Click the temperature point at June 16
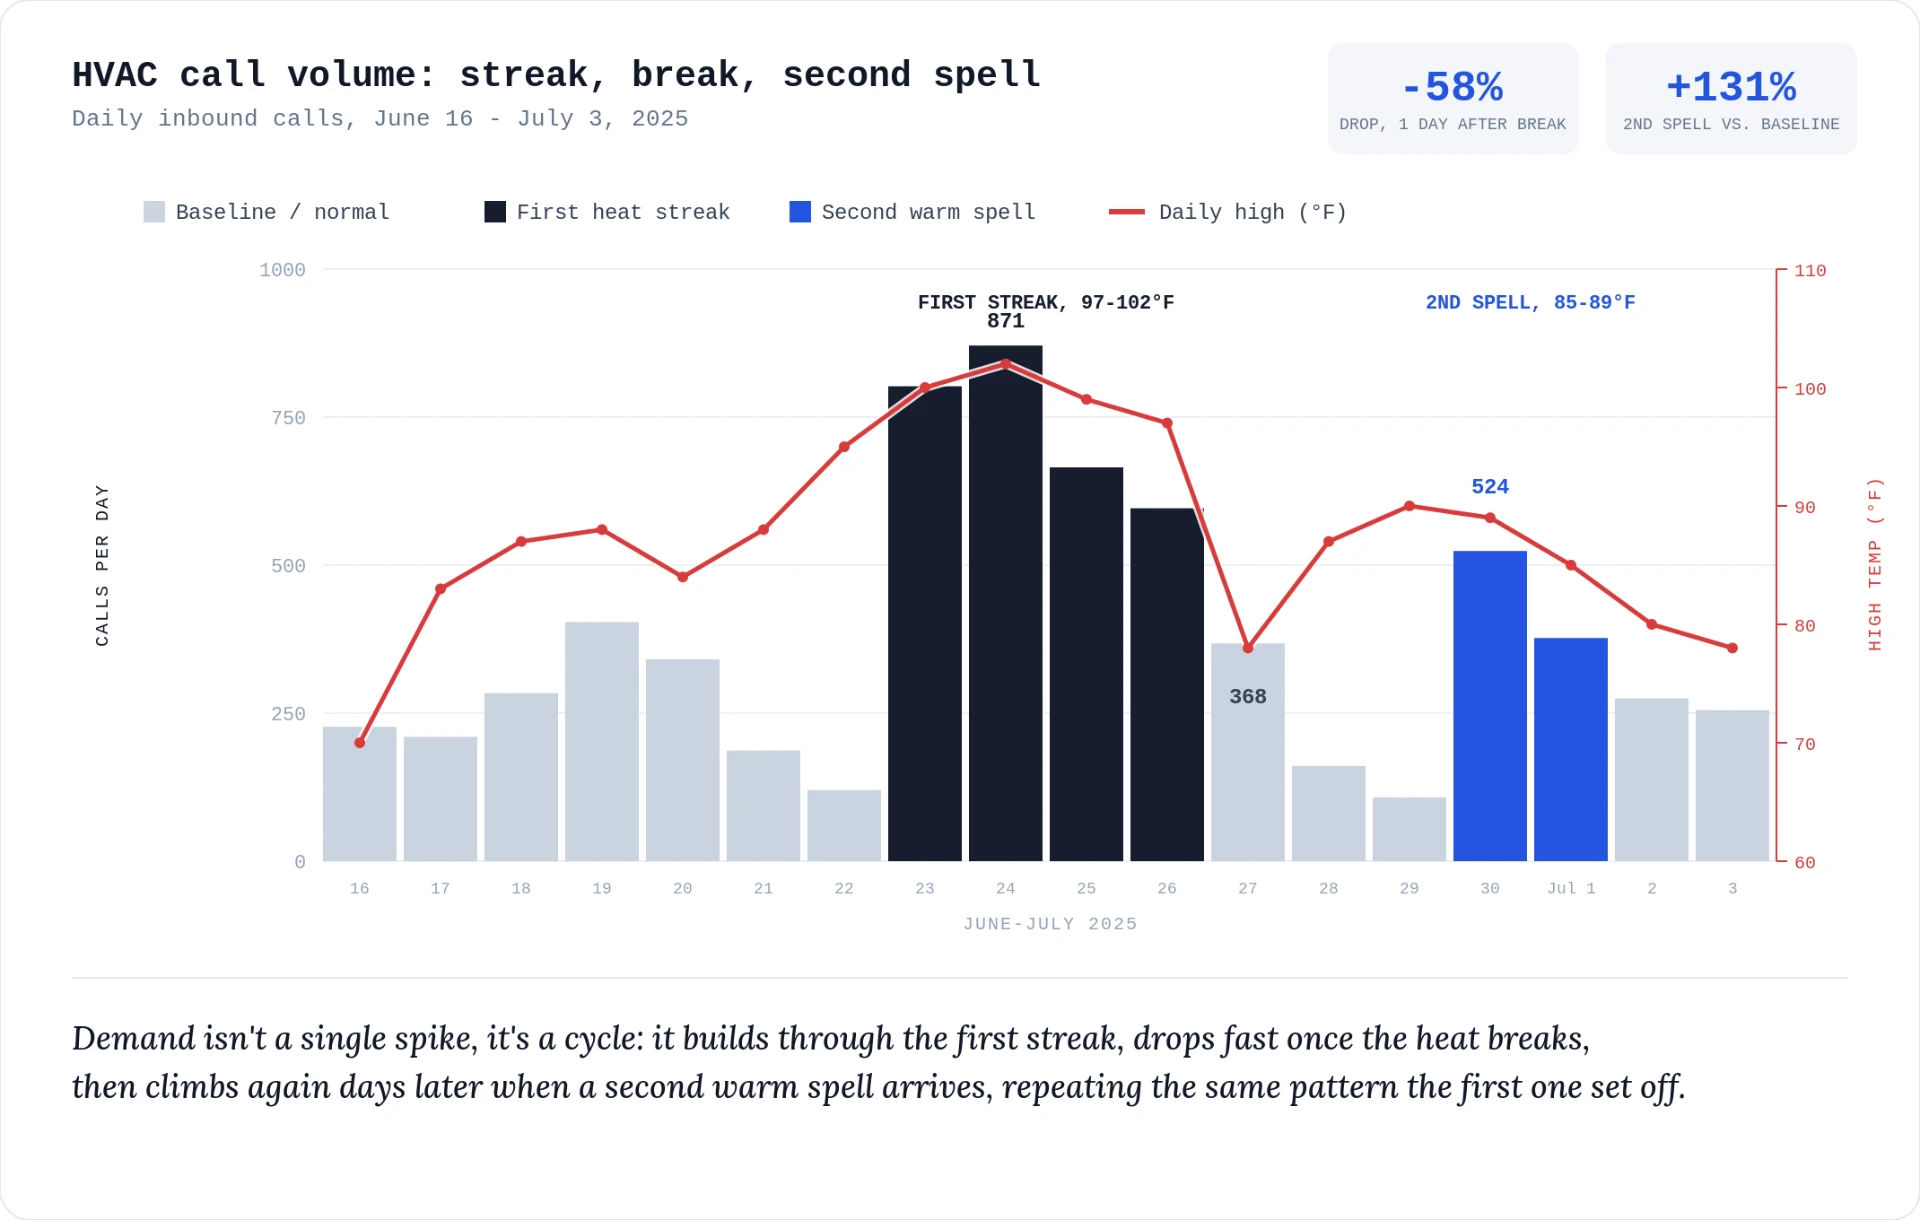Screen dimensions: 1920x1220 pyautogui.click(x=360, y=743)
